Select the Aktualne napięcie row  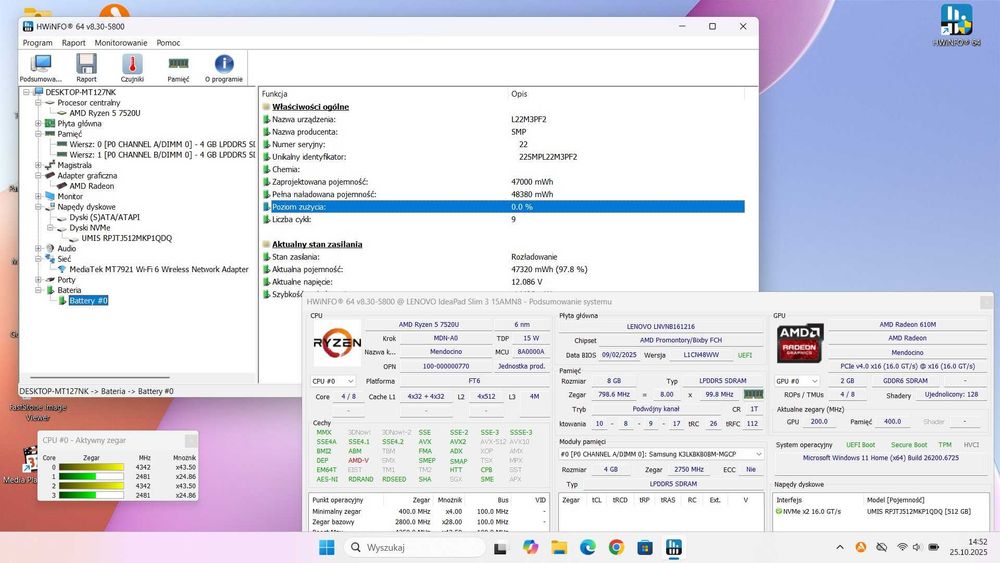coord(503,282)
